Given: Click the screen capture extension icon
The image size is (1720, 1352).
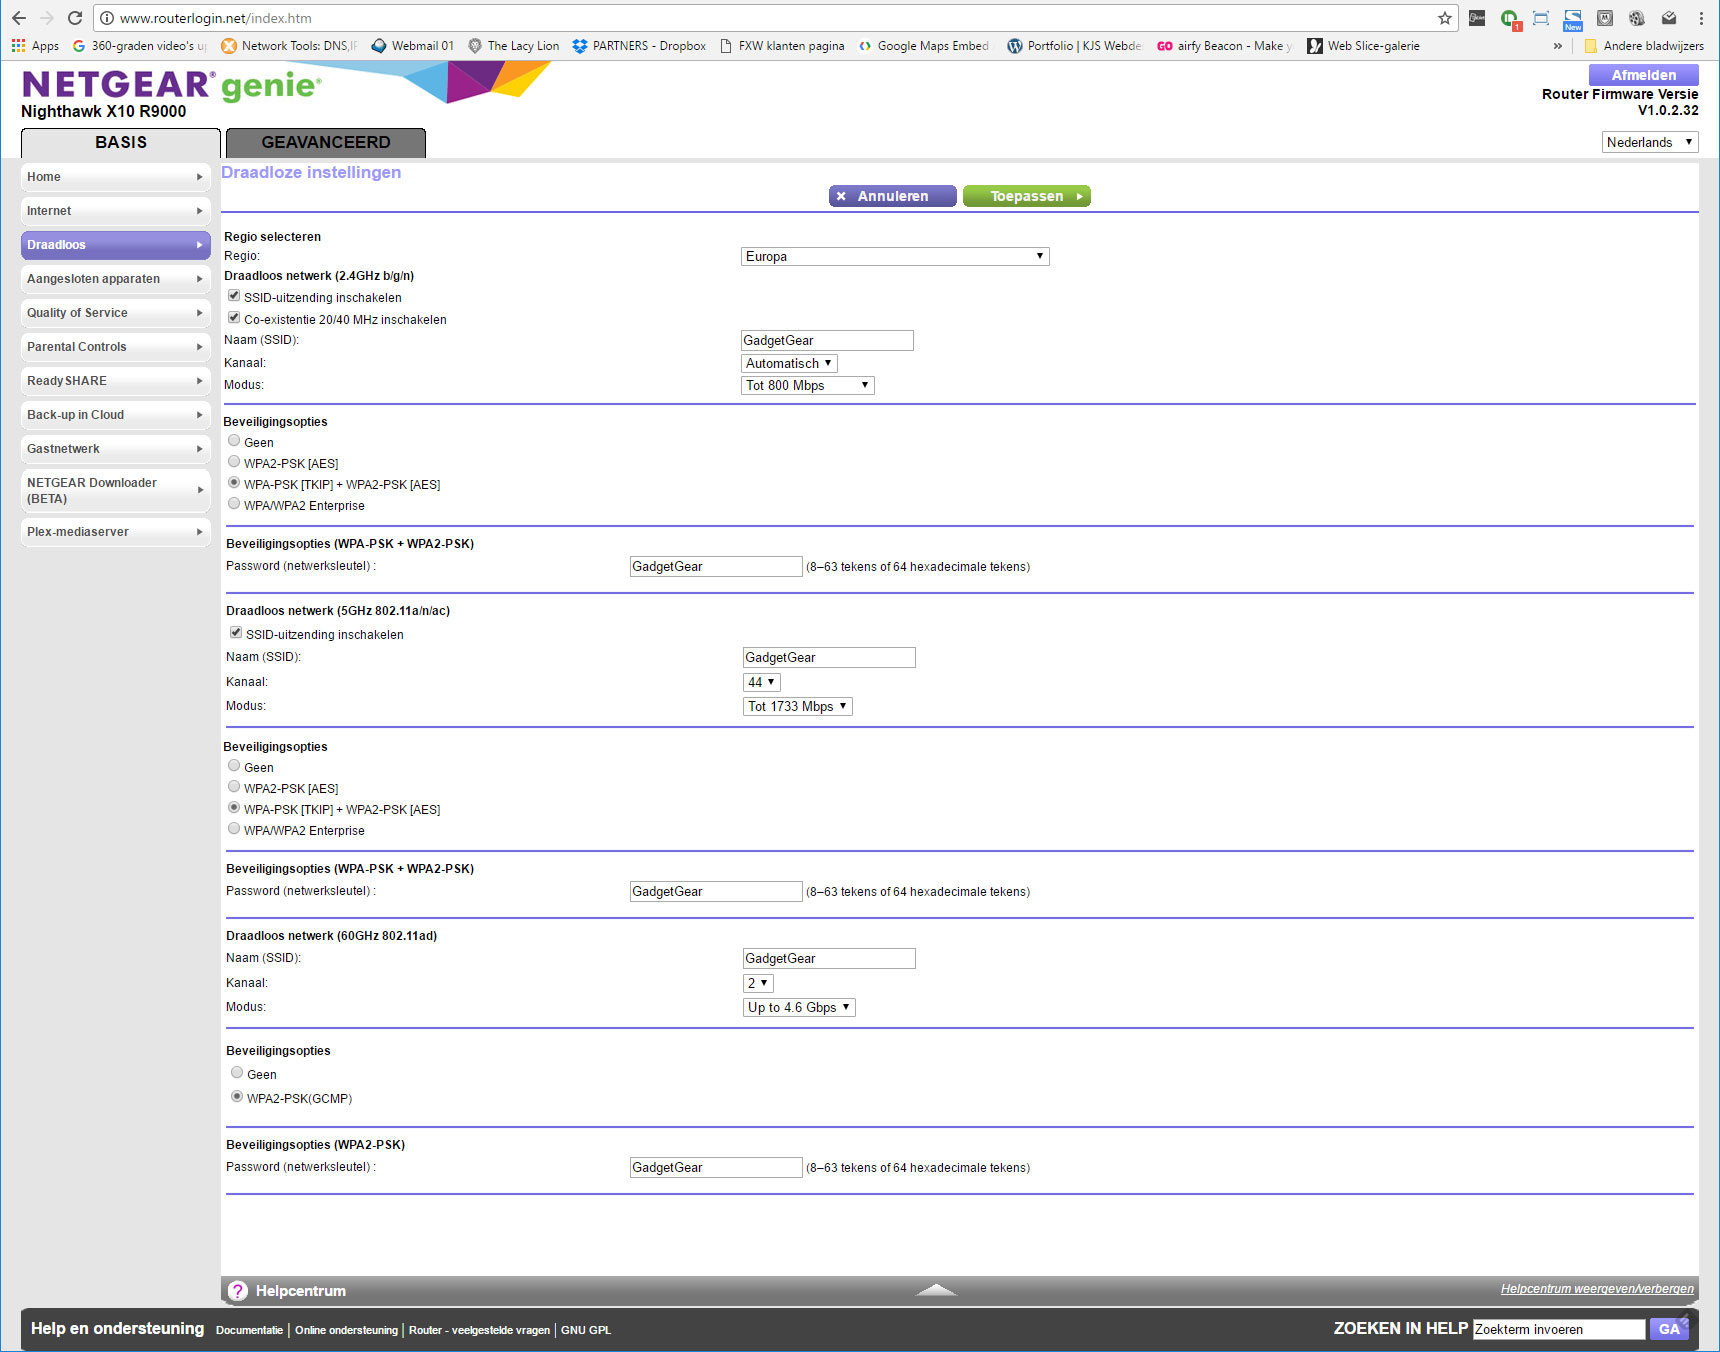Looking at the screenshot, I should (1541, 18).
